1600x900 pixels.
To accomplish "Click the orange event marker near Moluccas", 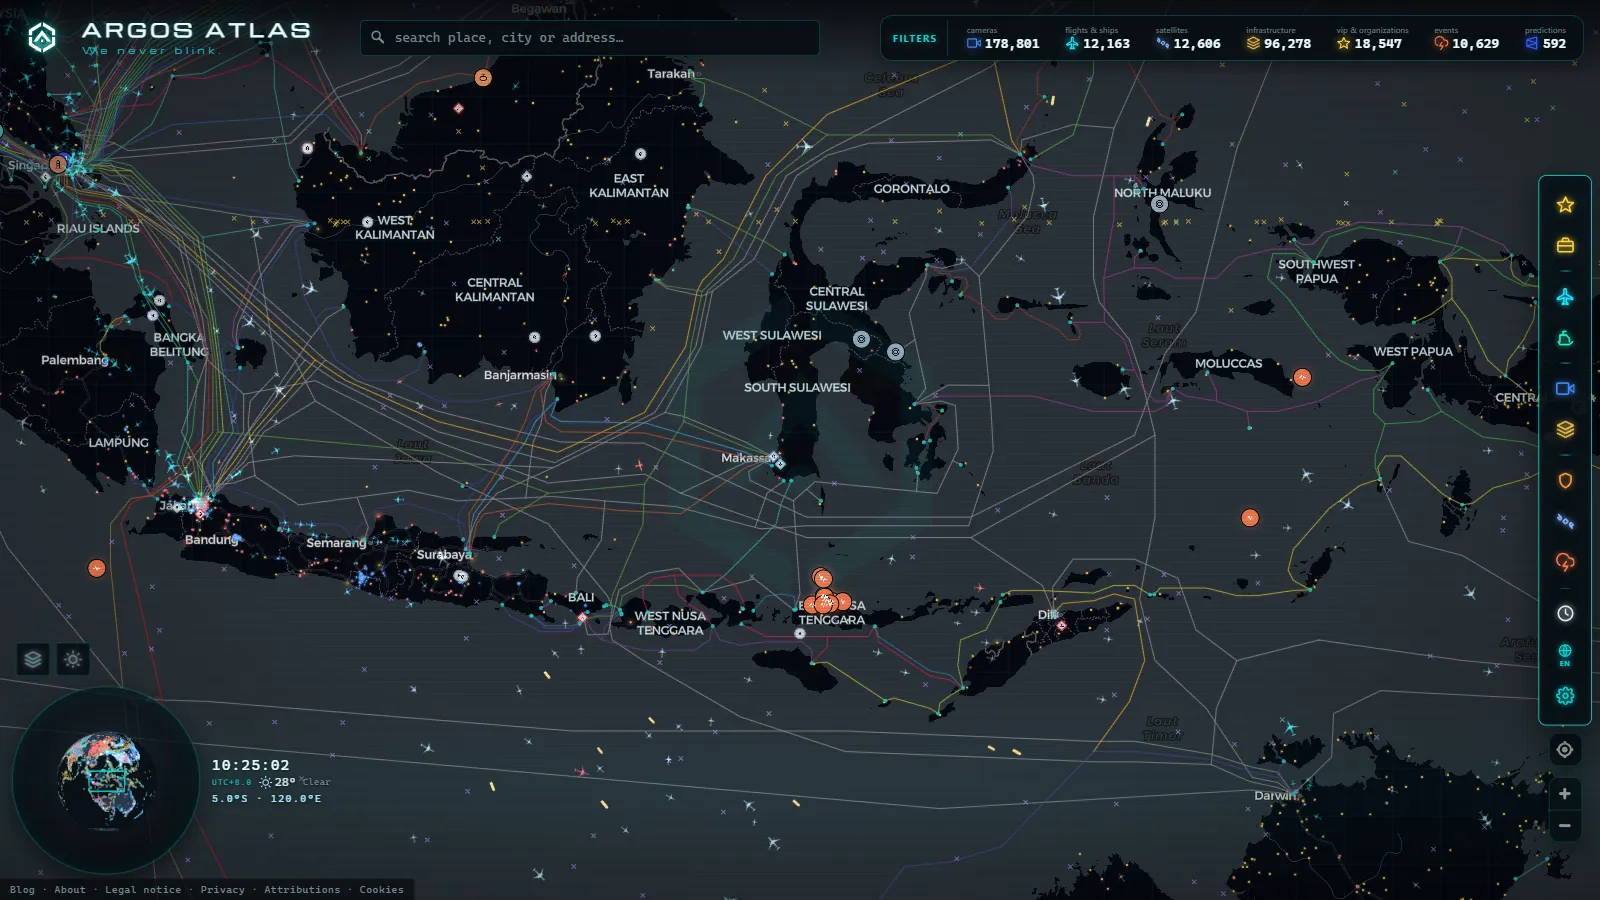I will [x=1302, y=377].
